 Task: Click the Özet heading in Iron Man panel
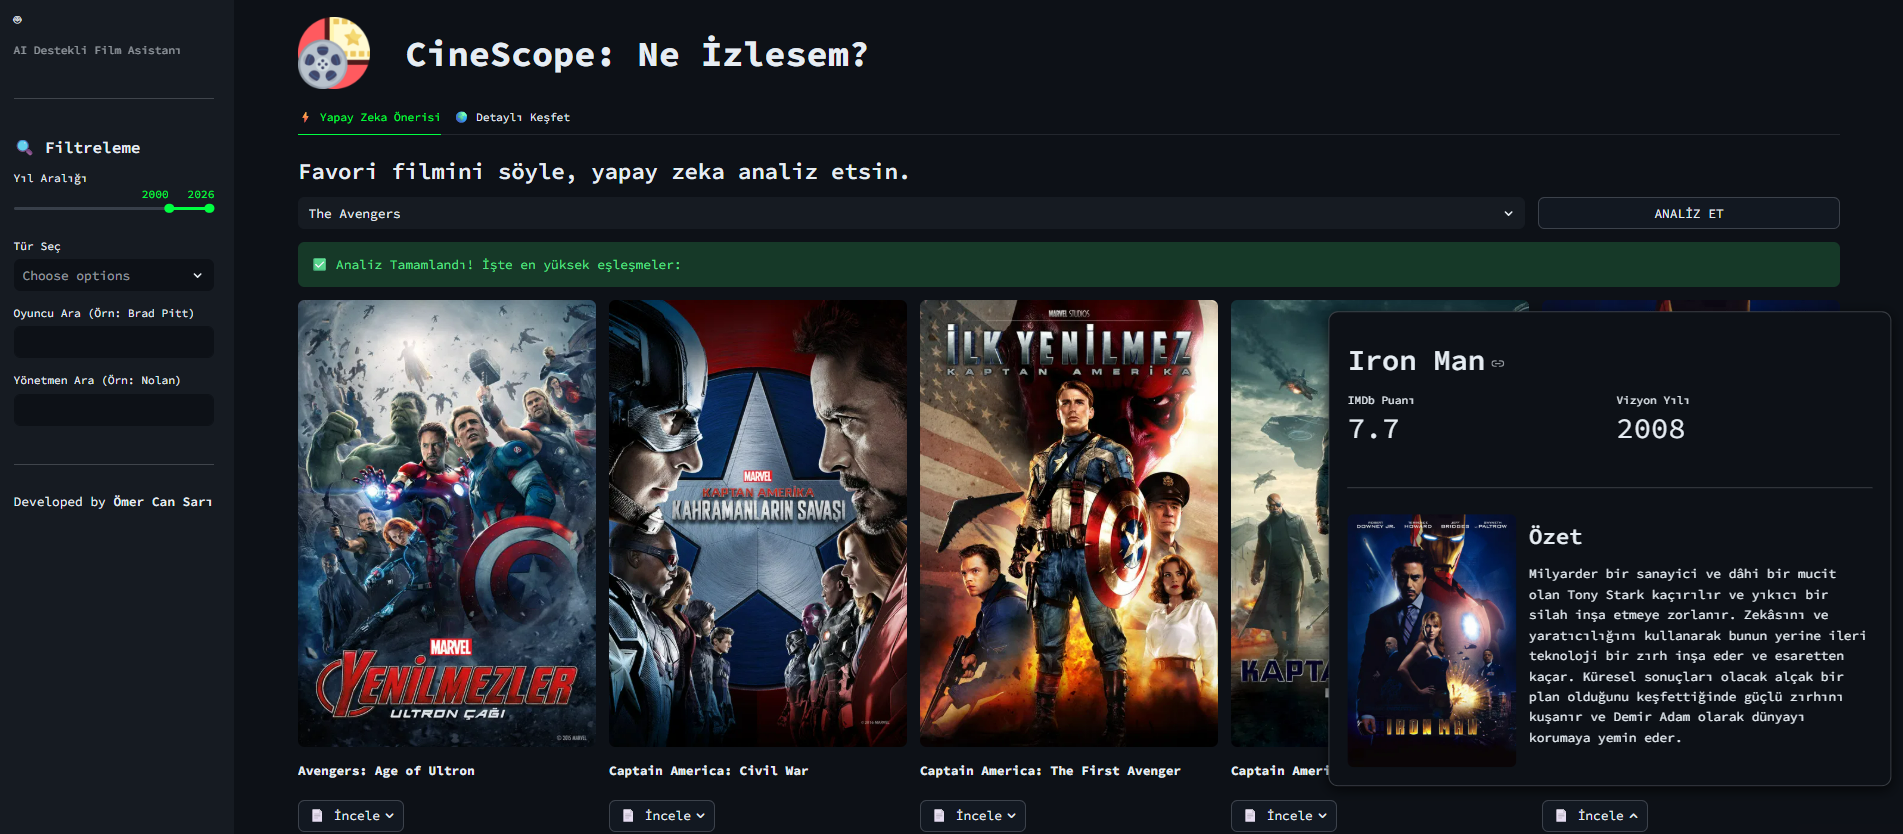pyautogui.click(x=1555, y=537)
